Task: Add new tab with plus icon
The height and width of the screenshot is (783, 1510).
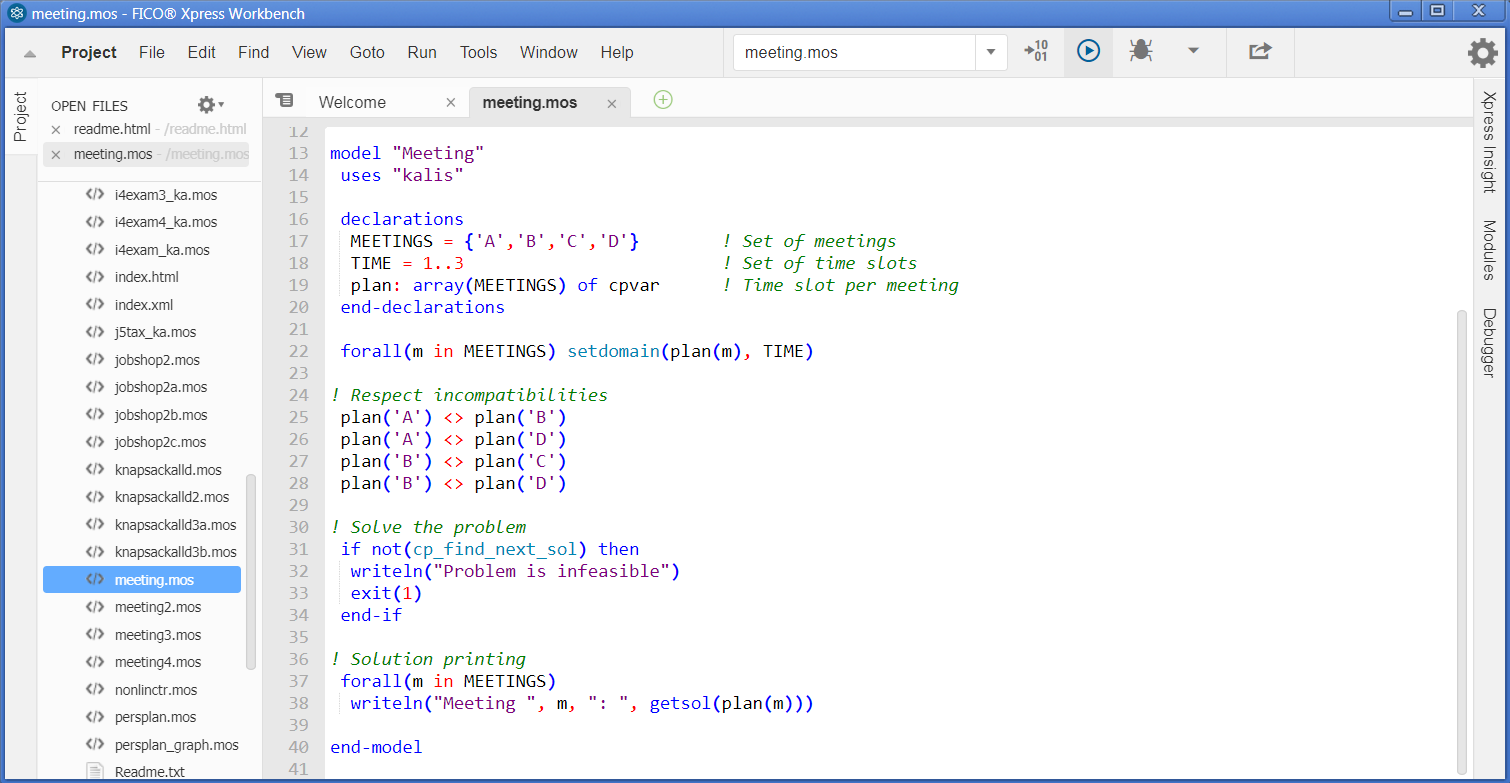Action: [x=662, y=100]
